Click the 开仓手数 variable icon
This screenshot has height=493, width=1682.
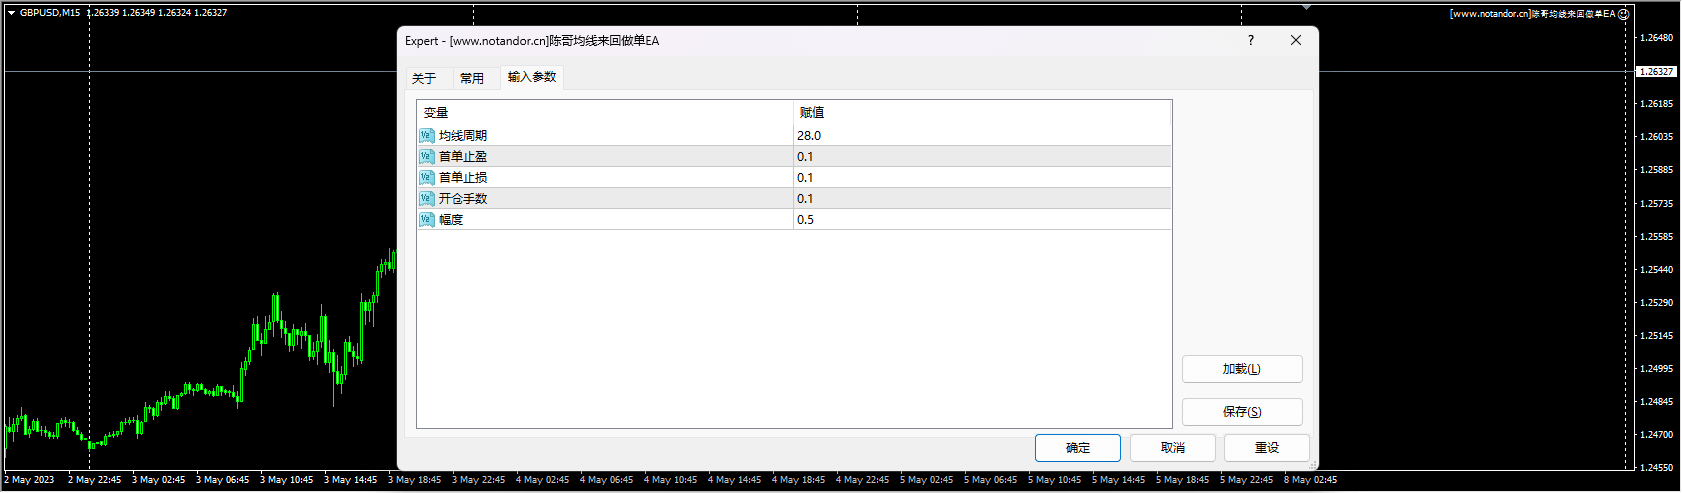coord(427,198)
